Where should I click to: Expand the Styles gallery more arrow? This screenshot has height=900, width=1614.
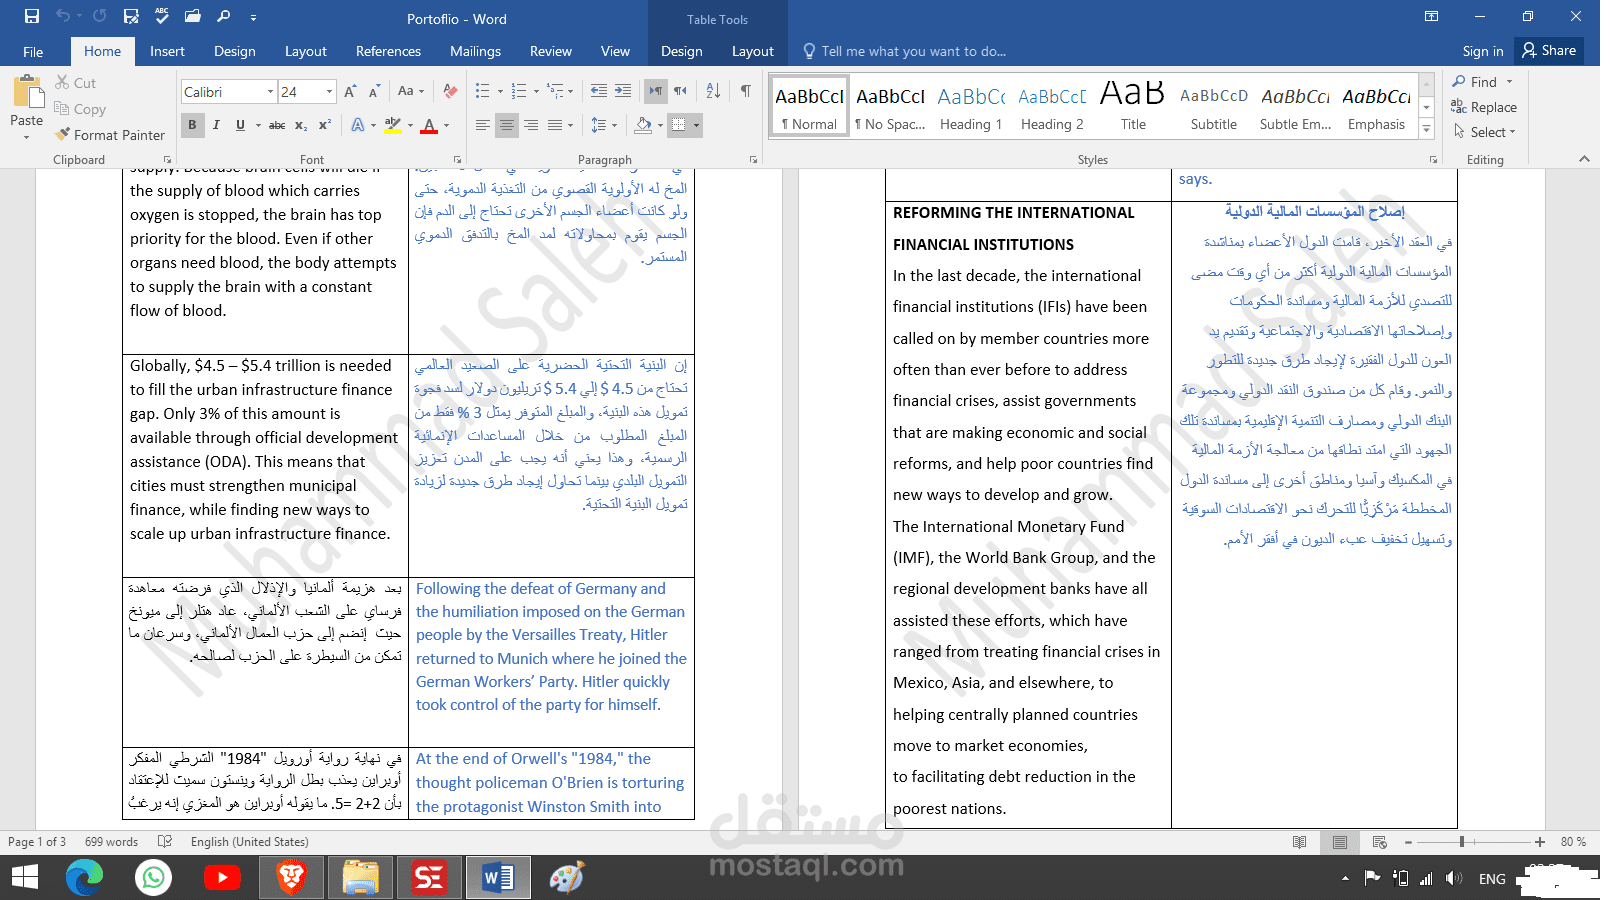coord(1427,129)
